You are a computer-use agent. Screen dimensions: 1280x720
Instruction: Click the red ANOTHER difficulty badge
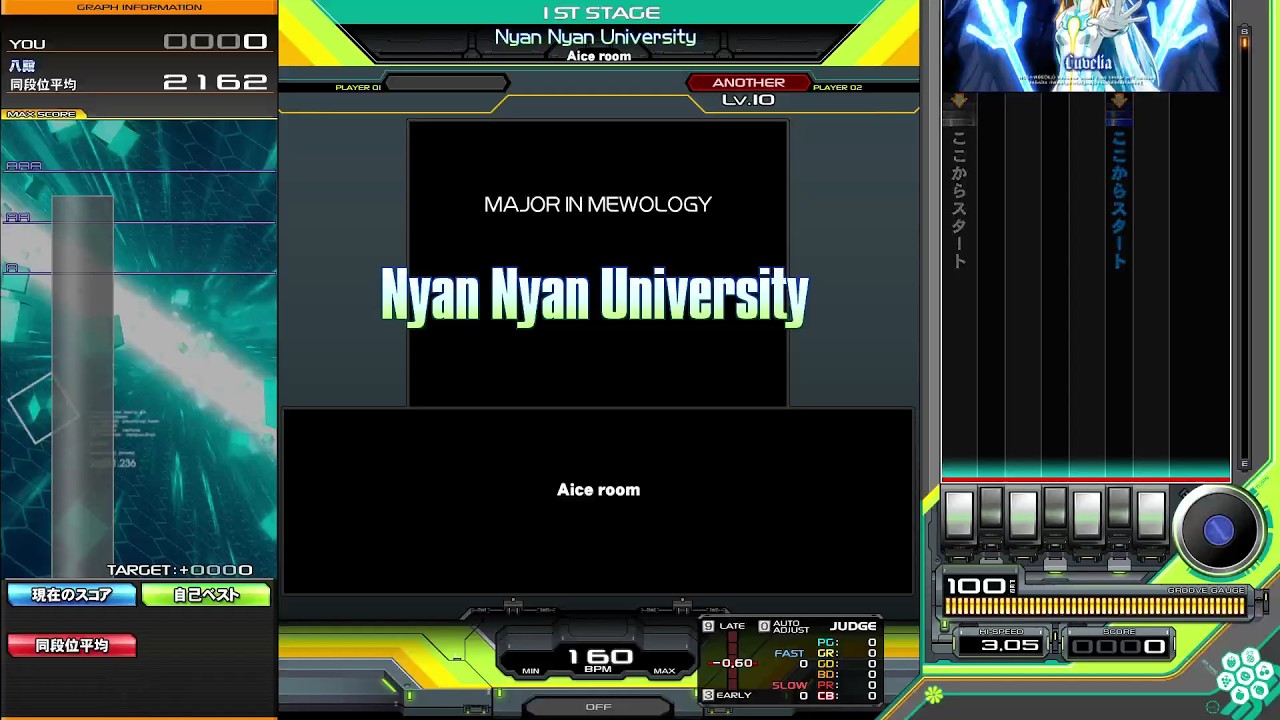[748, 82]
